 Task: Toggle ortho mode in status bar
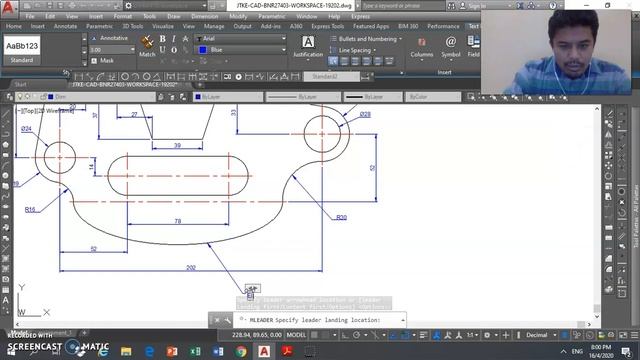tap(345, 335)
